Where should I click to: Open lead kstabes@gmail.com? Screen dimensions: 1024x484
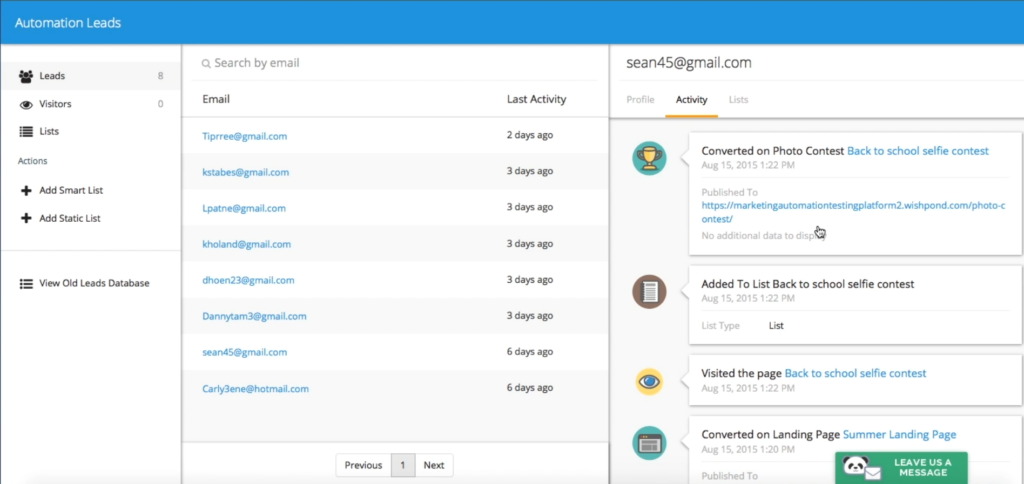246,172
